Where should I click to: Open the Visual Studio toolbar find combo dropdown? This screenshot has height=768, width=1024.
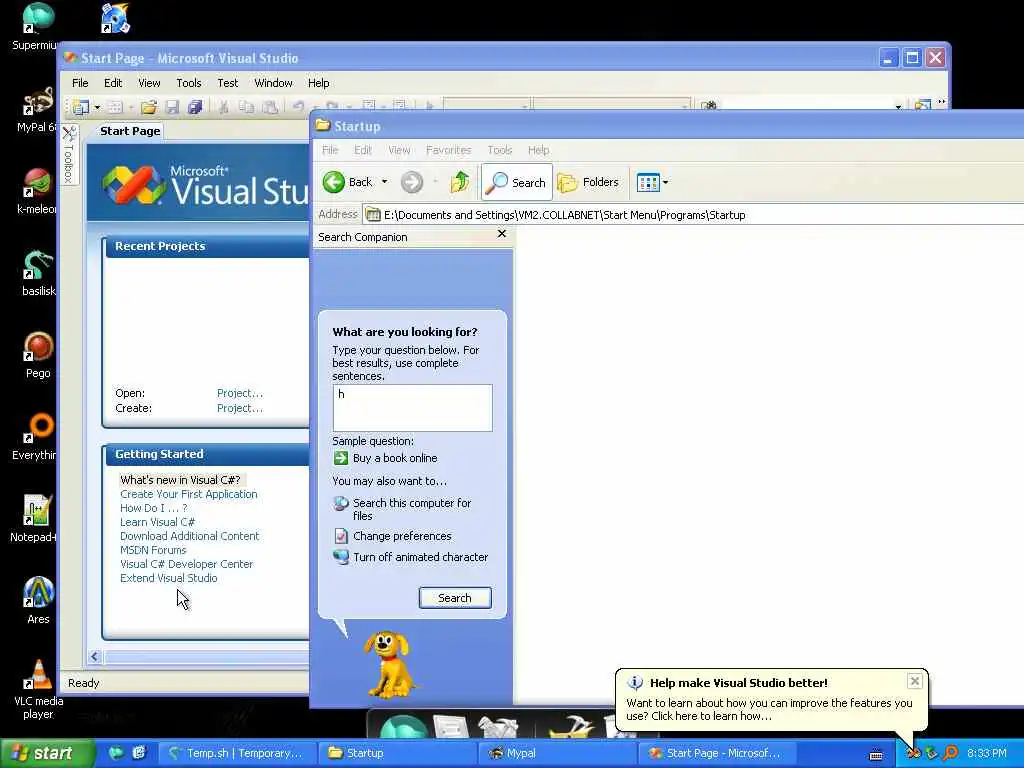pos(899,106)
